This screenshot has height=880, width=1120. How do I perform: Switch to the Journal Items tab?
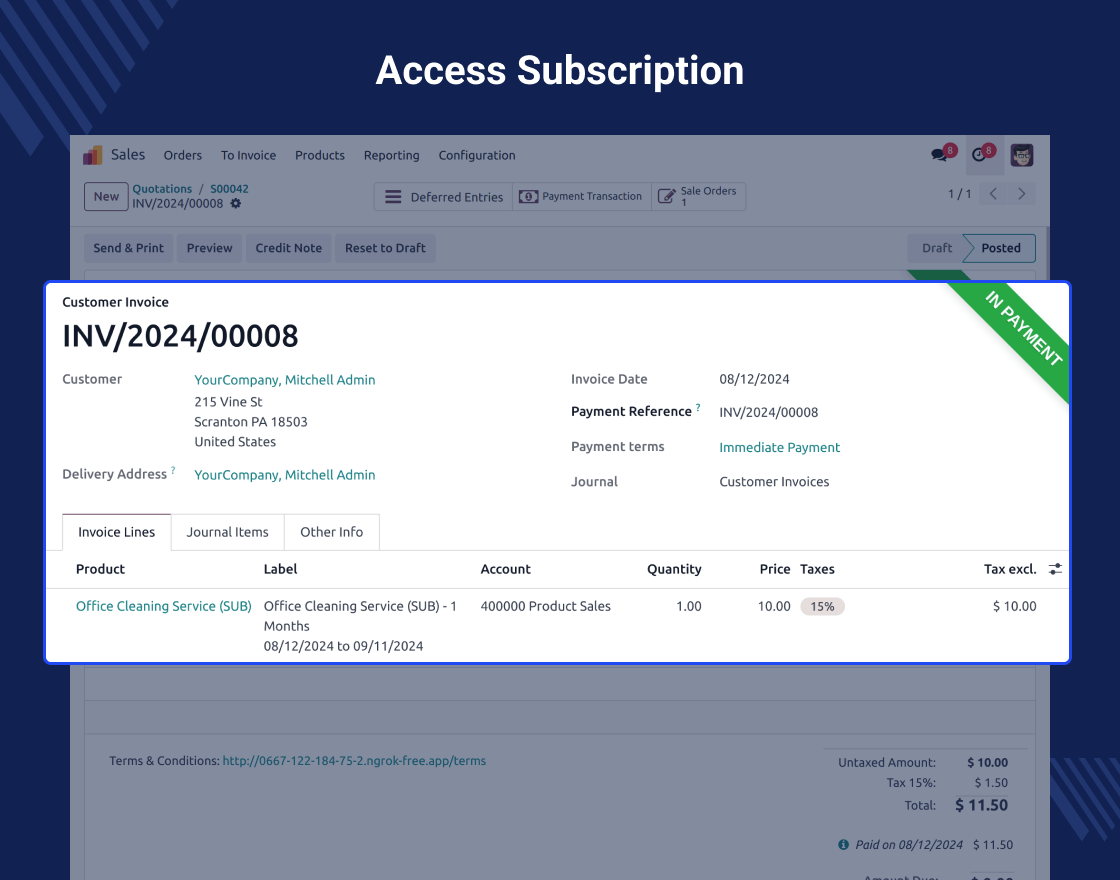click(228, 532)
